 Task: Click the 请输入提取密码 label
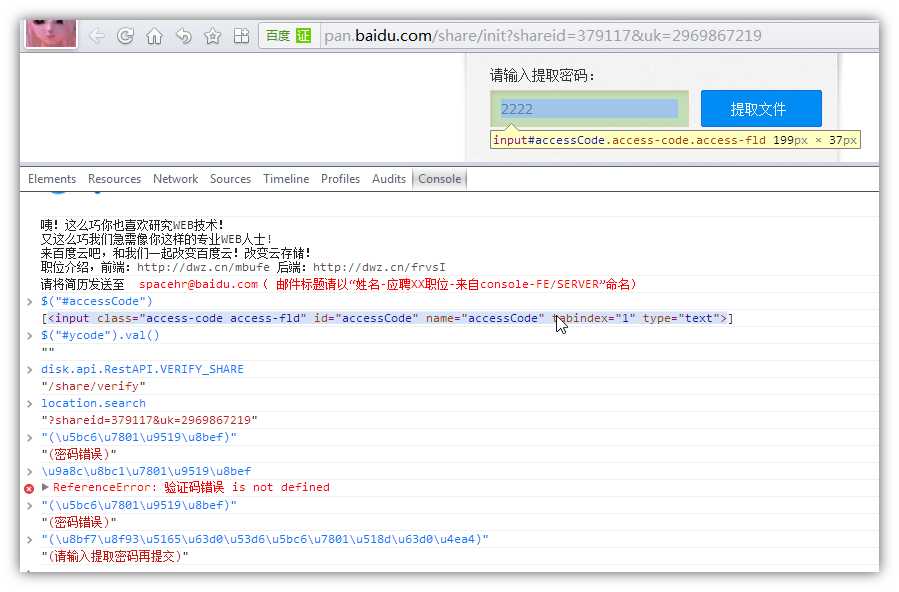(542, 75)
